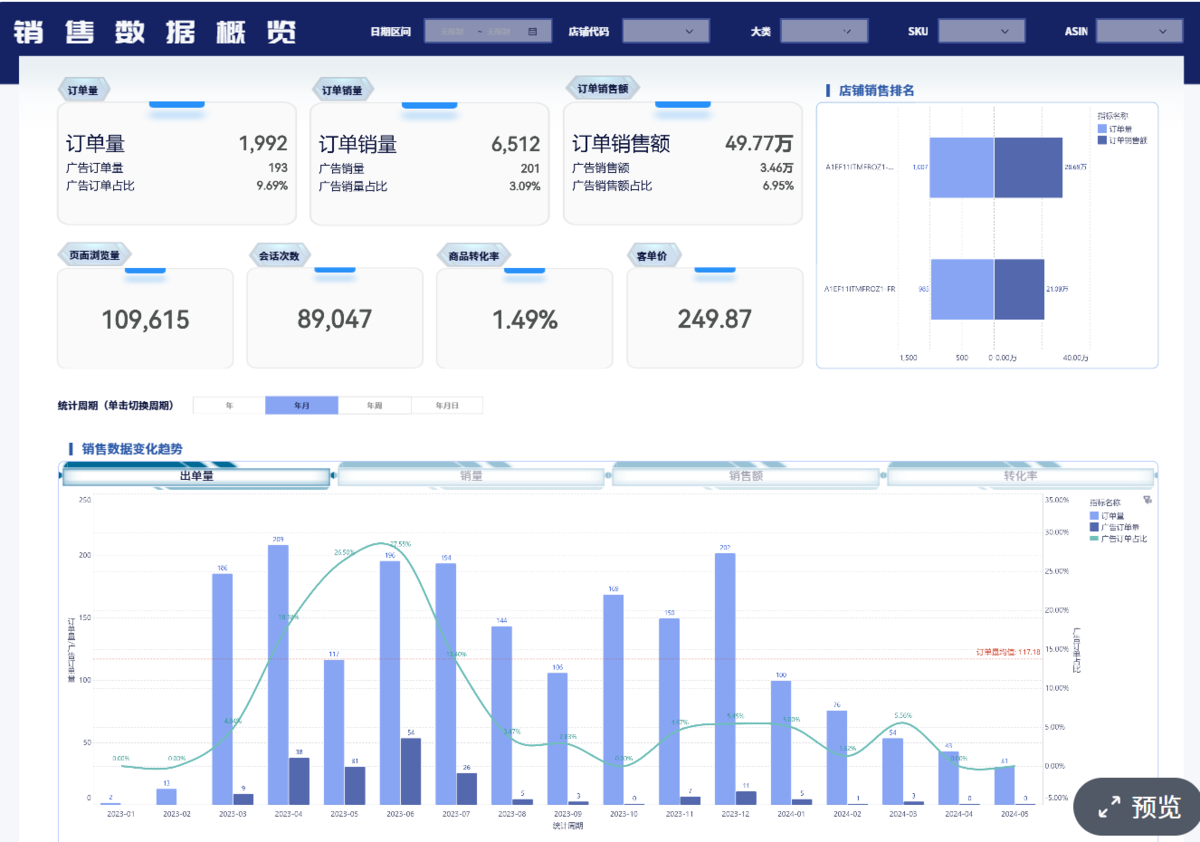
Task: Click the 2024-01 order count bar 100
Action: tap(781, 743)
